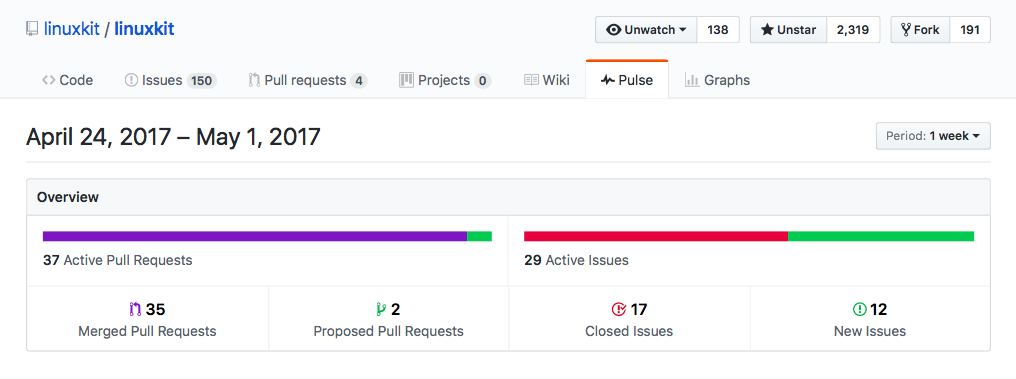Viewport: 1016px width, 379px height.
Task: Switch to the Graphs tab
Action: pyautogui.click(x=717, y=80)
